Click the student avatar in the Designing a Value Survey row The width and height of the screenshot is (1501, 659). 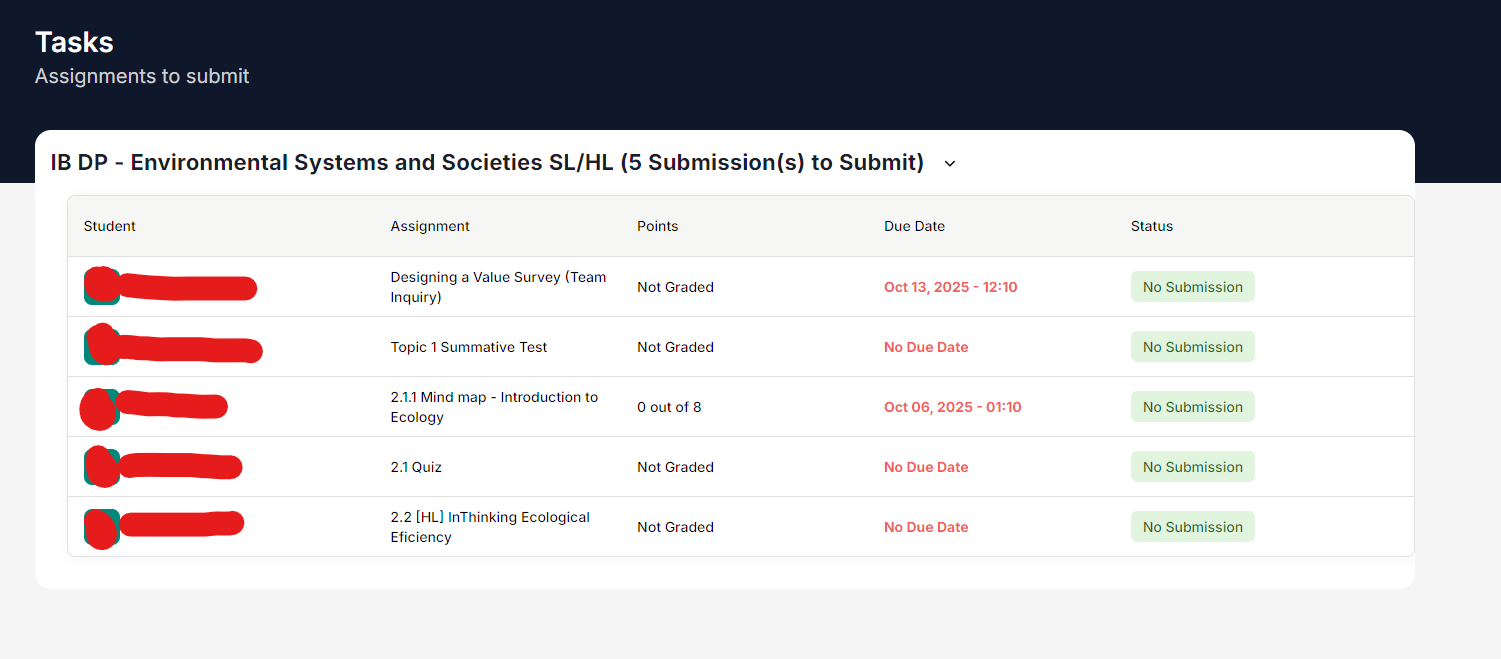point(102,286)
